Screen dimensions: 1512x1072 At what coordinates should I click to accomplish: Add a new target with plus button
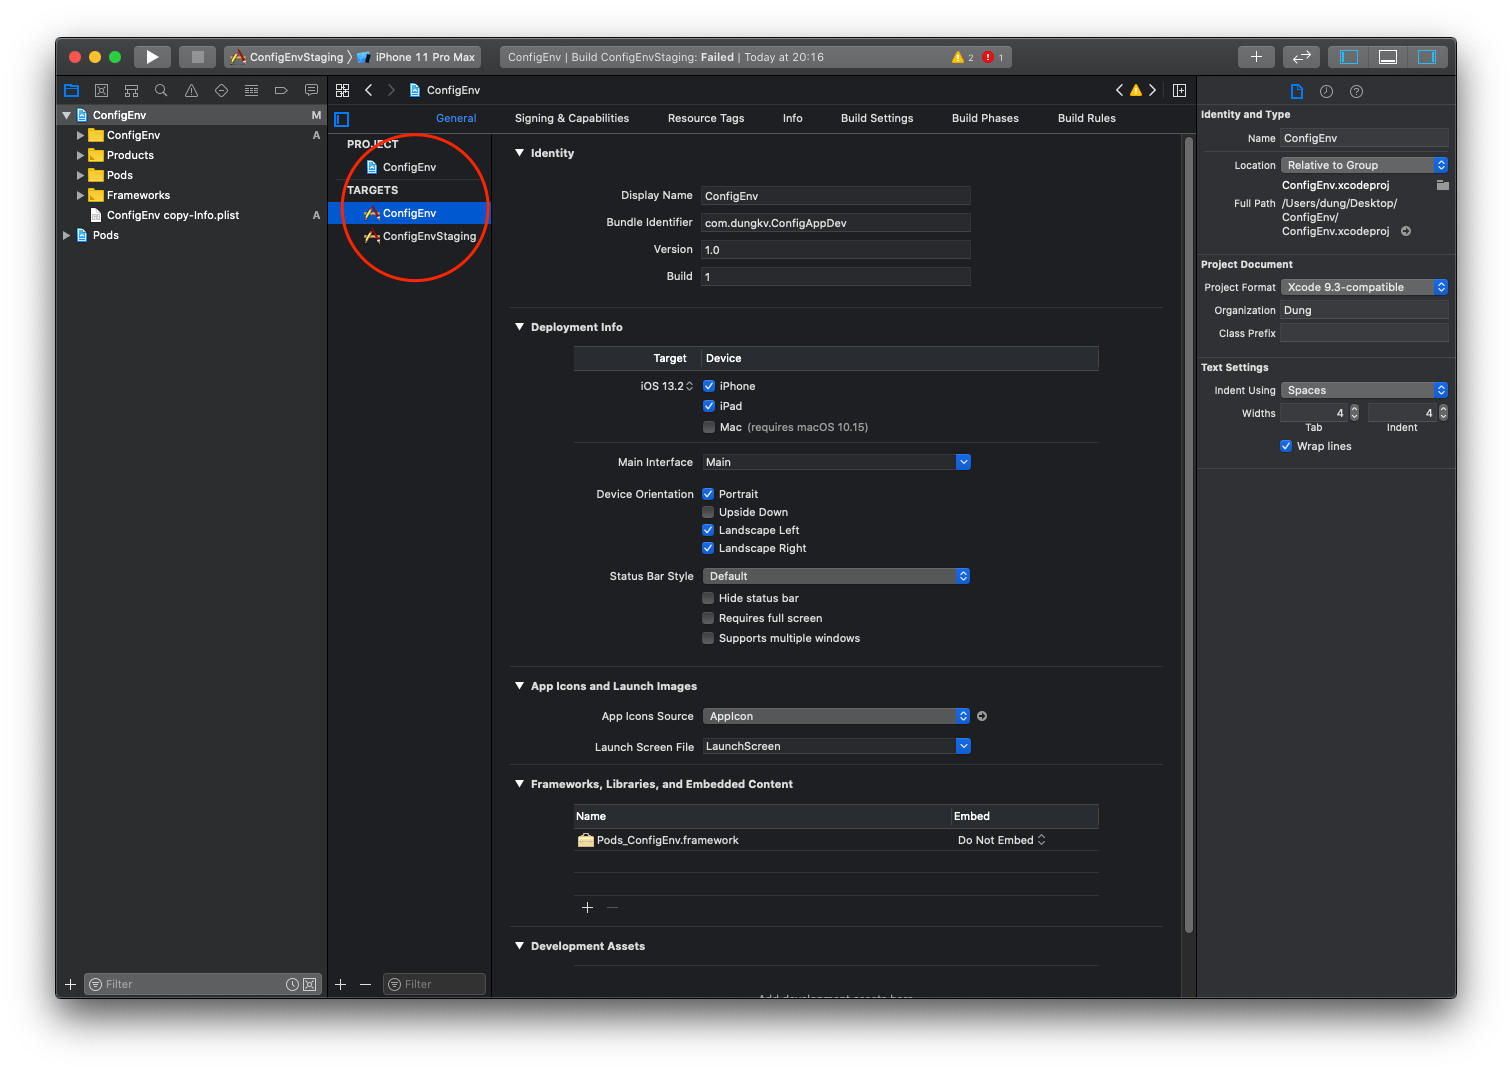[340, 984]
